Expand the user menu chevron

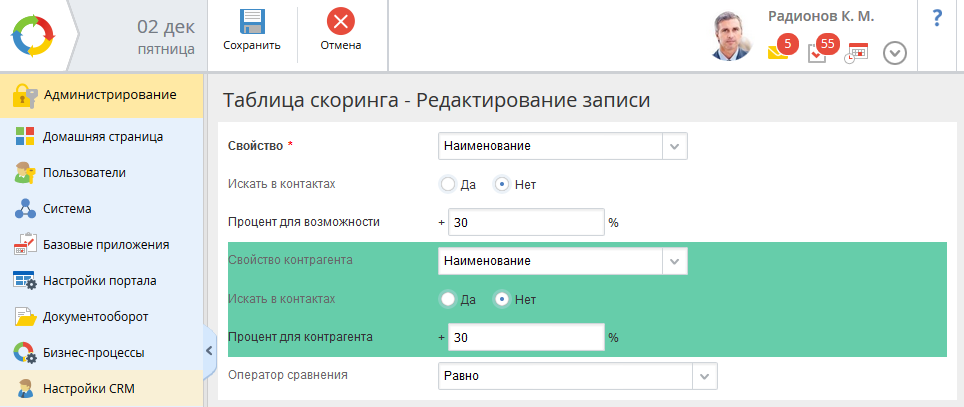[x=895, y=54]
